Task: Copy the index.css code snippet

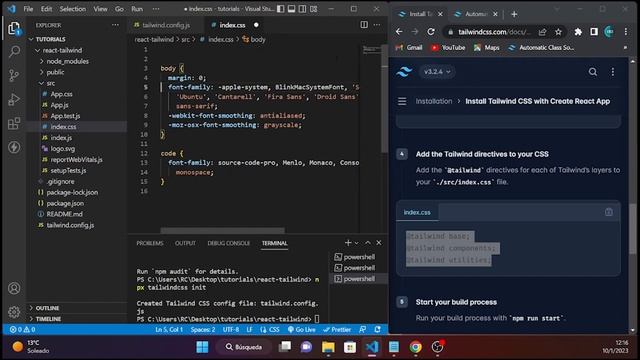Action: coord(609,212)
